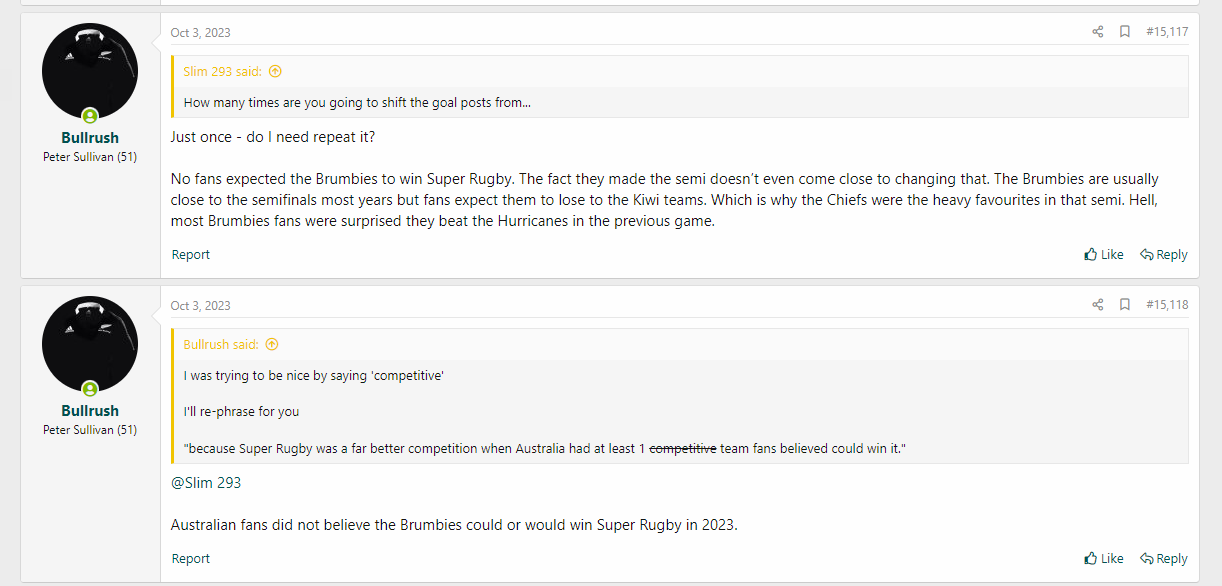This screenshot has height=586, width=1222.
Task: Bookmark post #15,118
Action: coord(1125,304)
